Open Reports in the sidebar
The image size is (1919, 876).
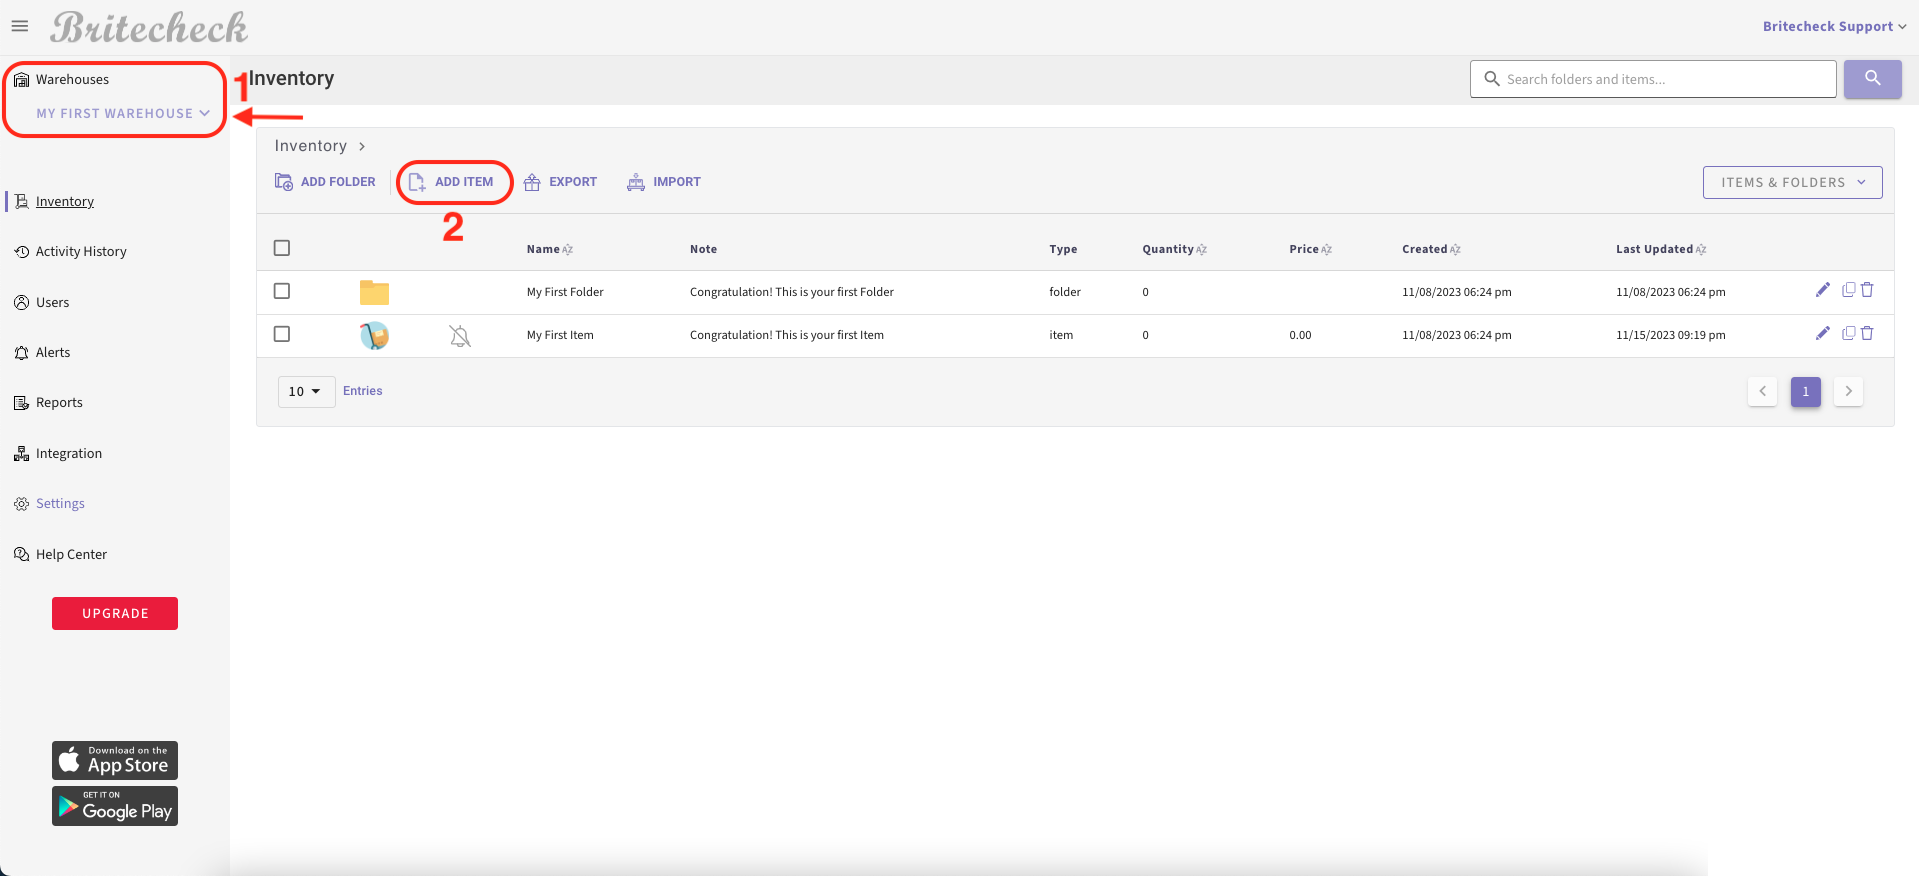(59, 403)
